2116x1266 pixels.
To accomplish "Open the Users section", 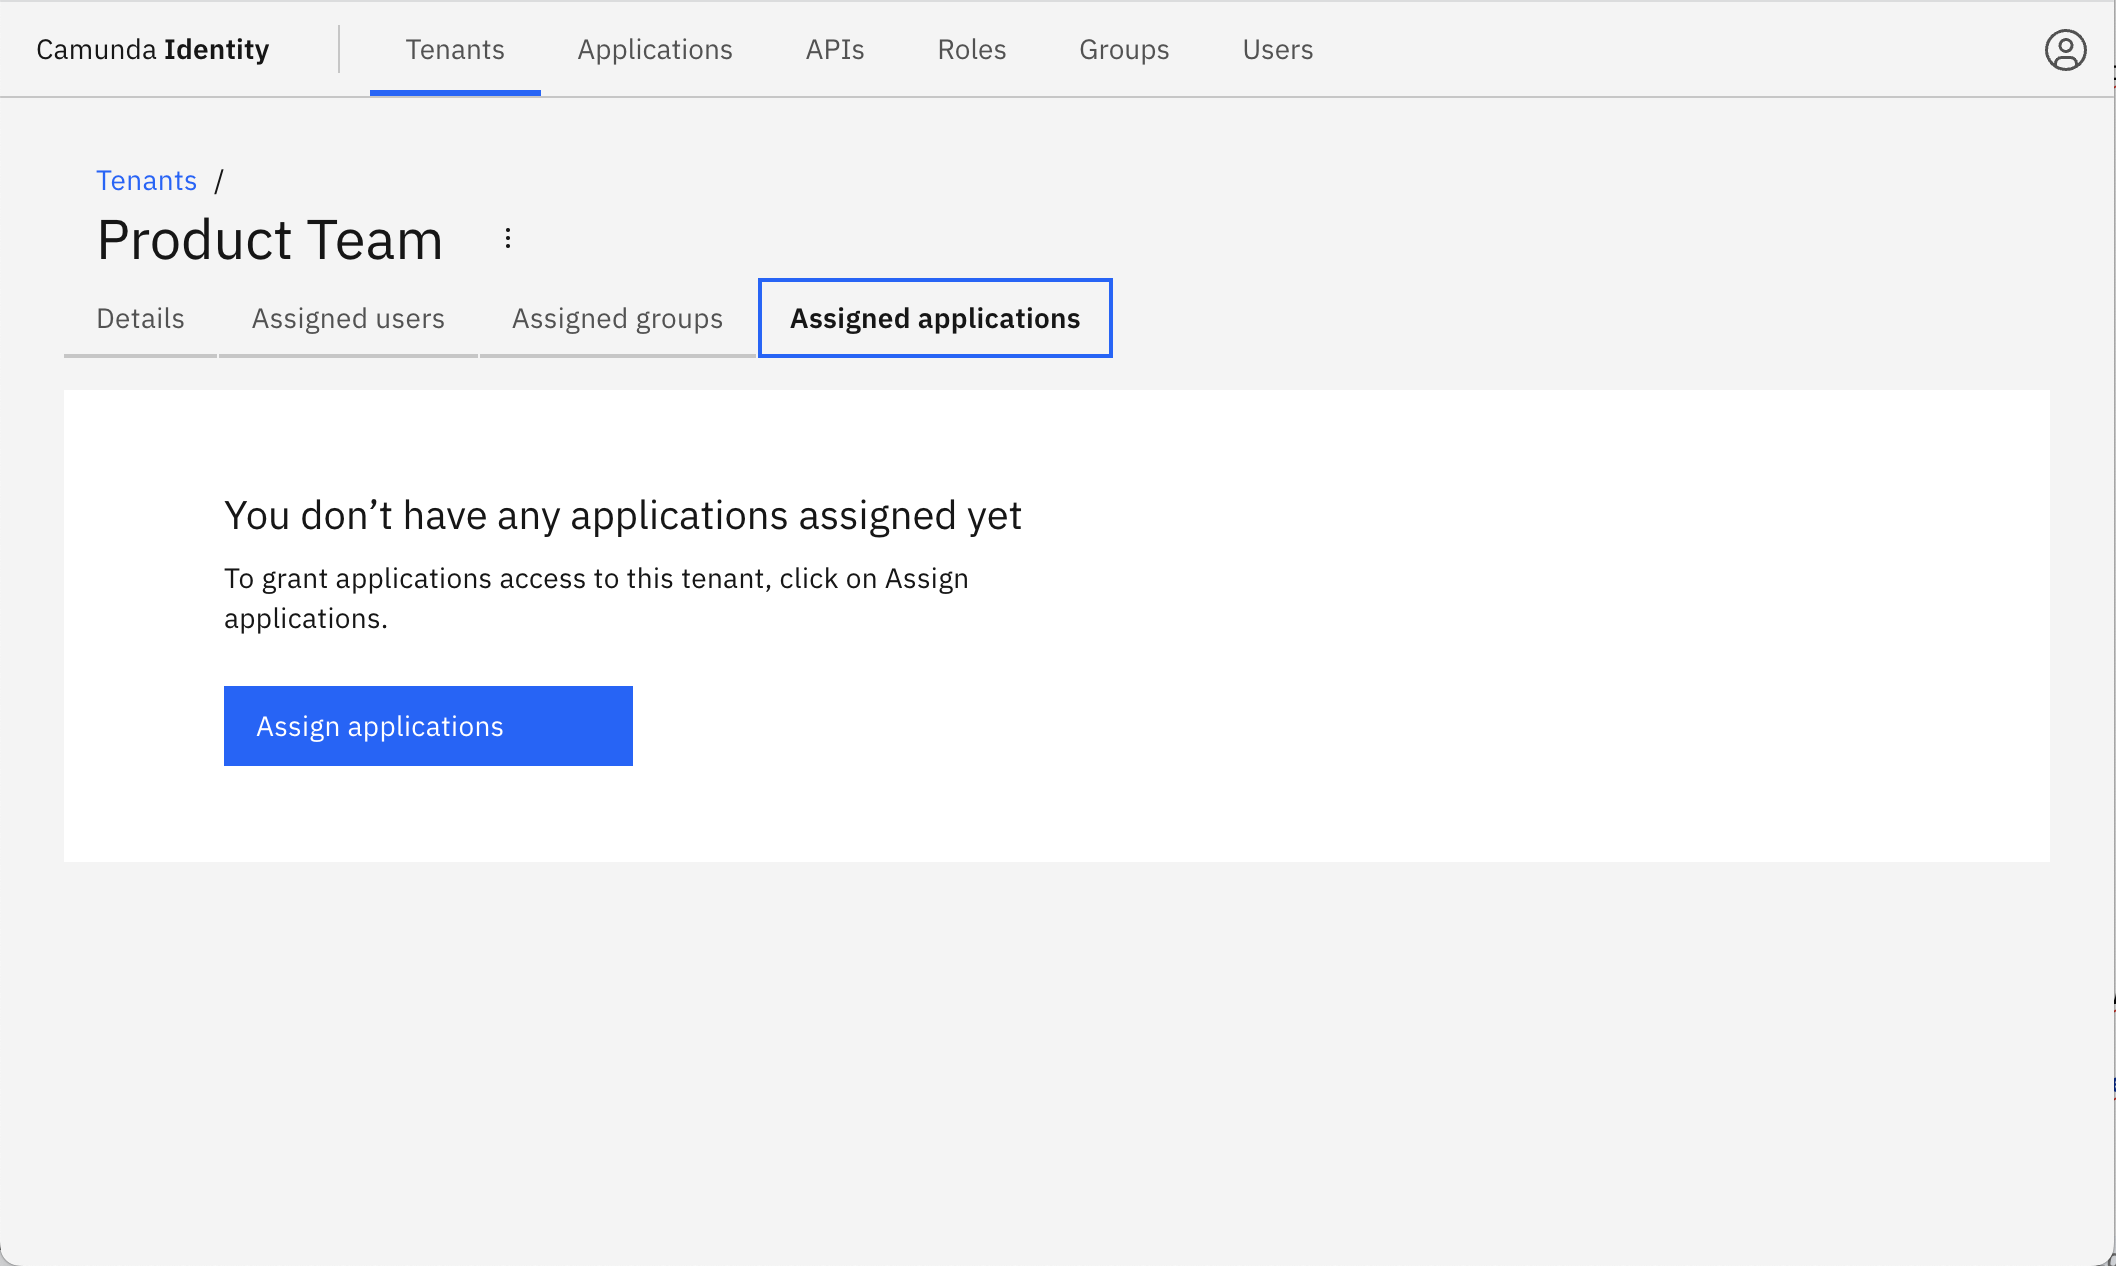I will click(1277, 49).
